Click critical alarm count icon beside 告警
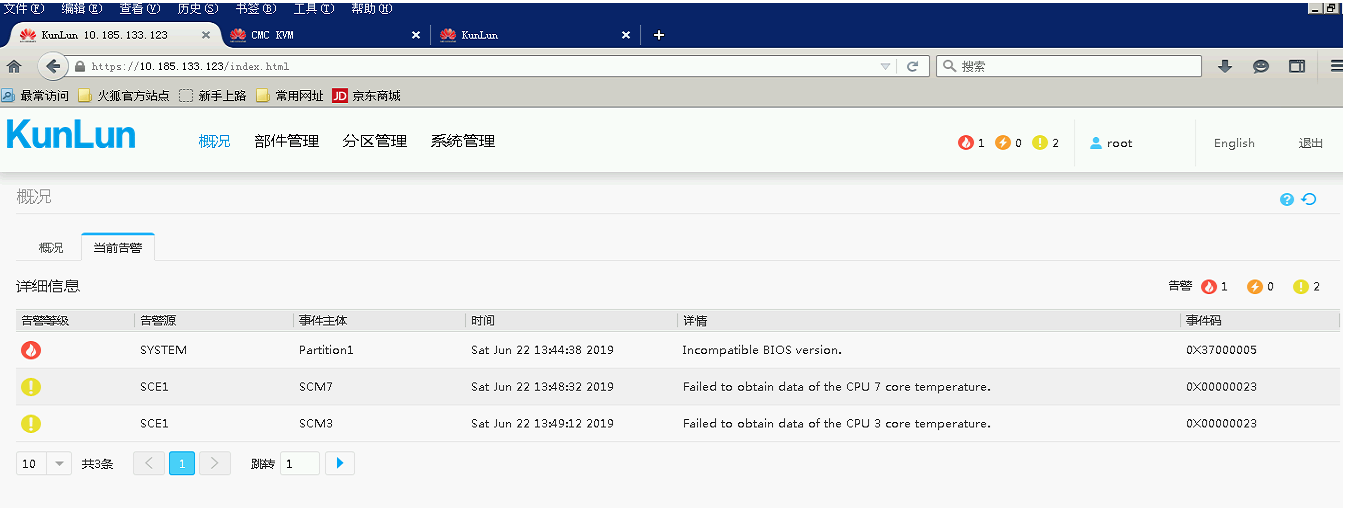The height and width of the screenshot is (508, 1354). pyautogui.click(x=1209, y=287)
